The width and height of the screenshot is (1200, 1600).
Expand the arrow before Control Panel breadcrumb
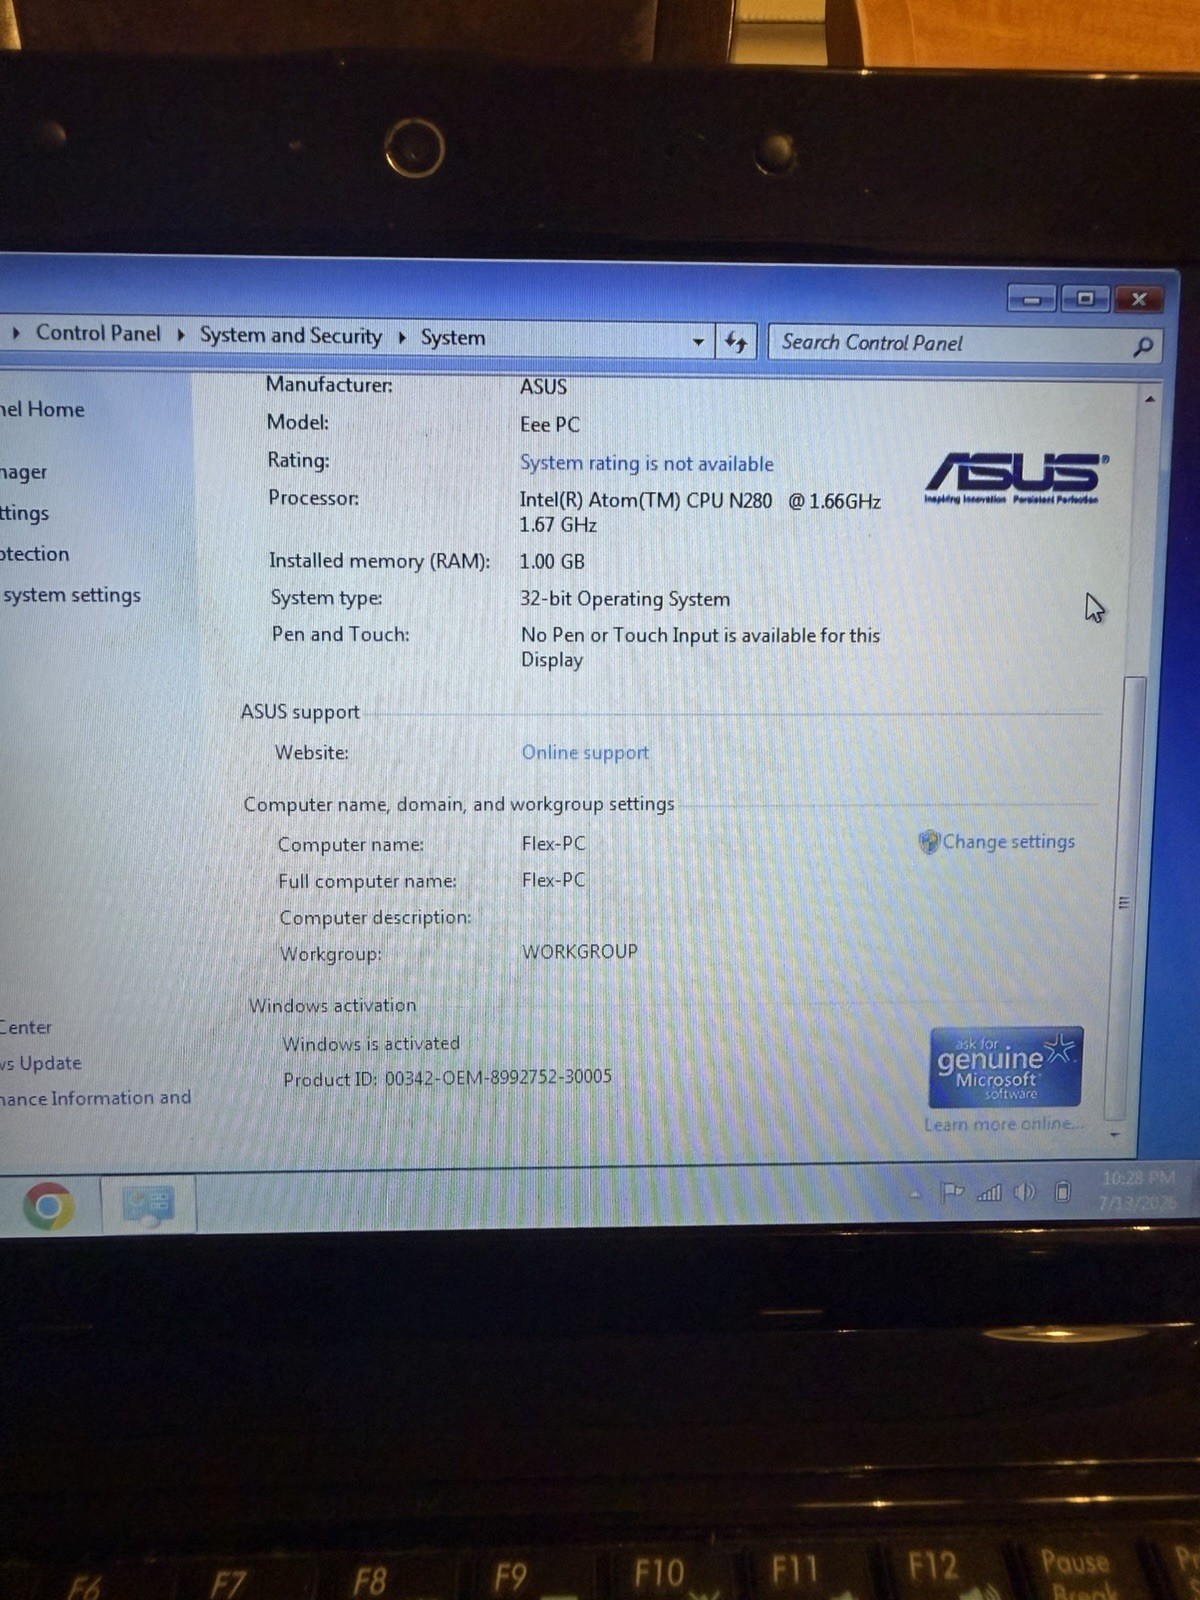pyautogui.click(x=16, y=332)
